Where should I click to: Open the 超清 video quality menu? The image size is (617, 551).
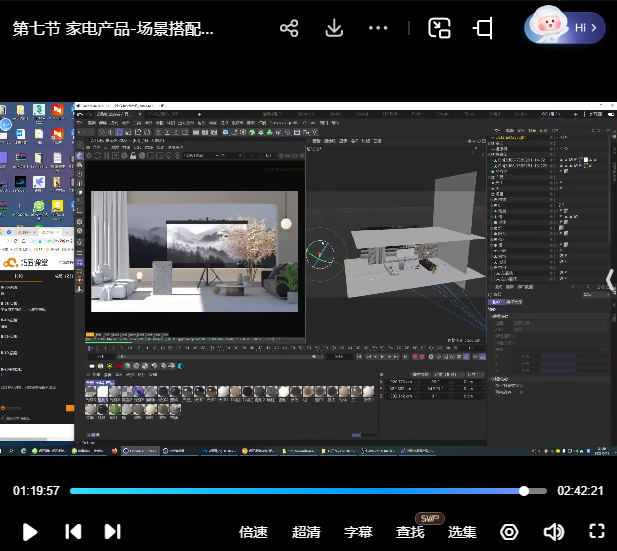coord(306,532)
